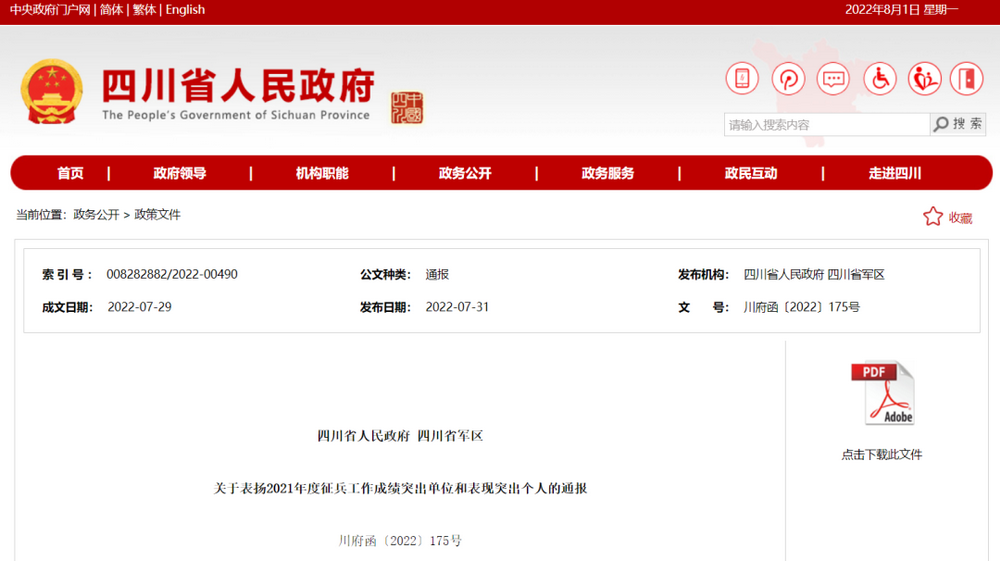Screen dimensions: 1000x561
Task: Click the red Sichuan seal stamp icon
Action: (407, 108)
